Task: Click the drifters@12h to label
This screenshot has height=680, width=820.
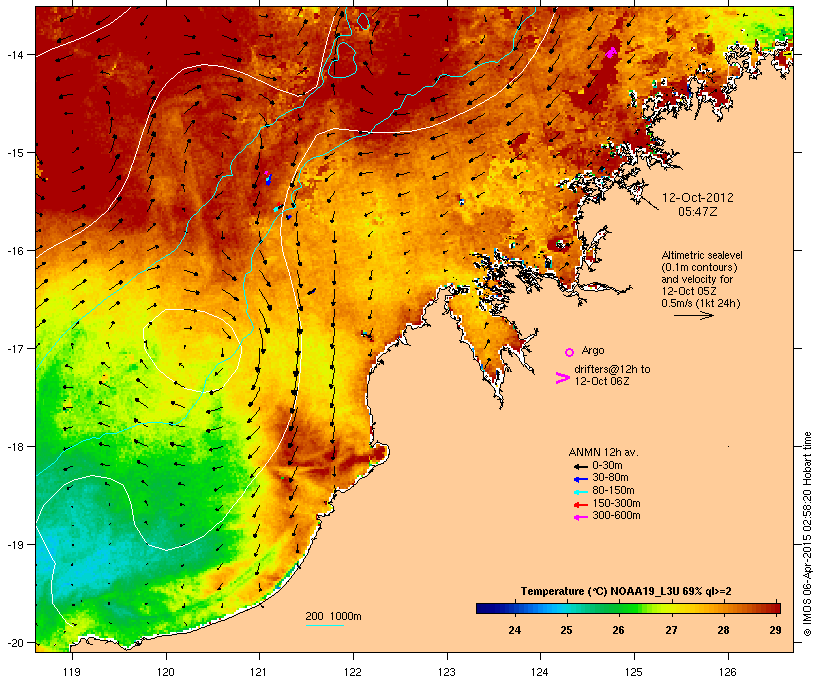Action: [x=612, y=369]
